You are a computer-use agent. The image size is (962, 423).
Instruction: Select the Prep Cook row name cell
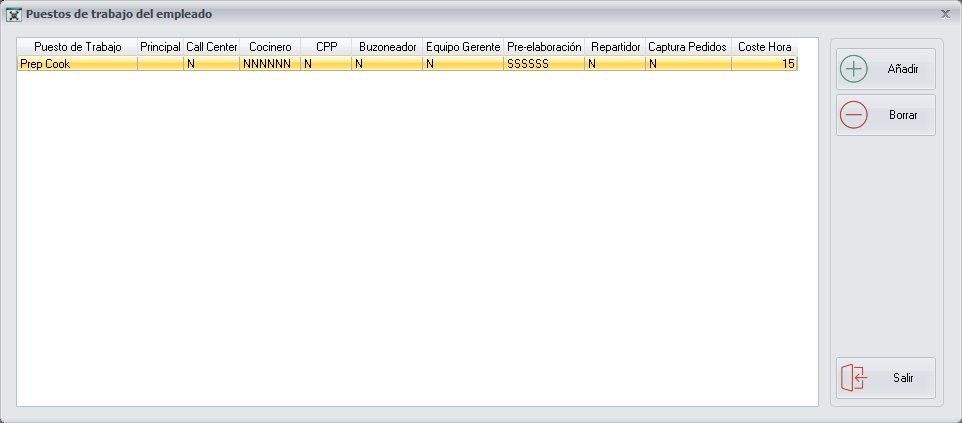coord(76,64)
